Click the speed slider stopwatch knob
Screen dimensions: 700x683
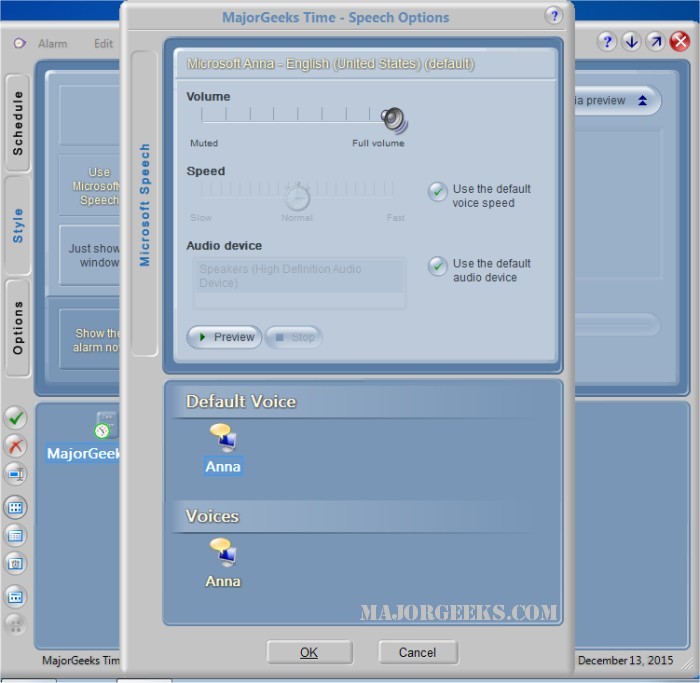(297, 196)
